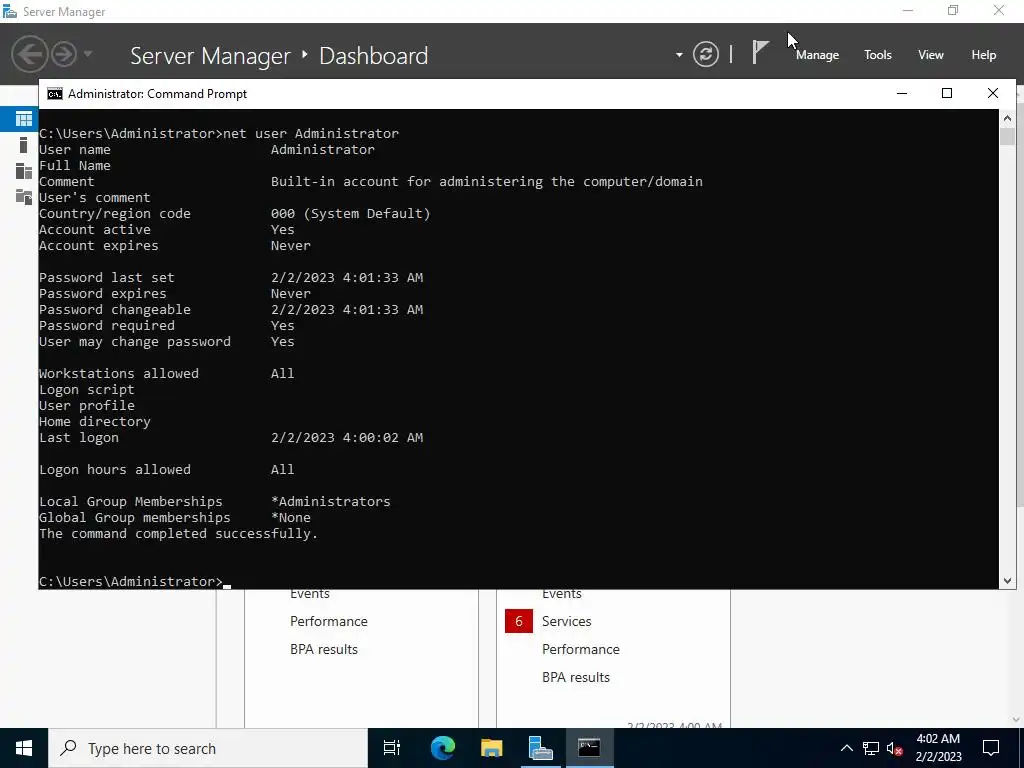Click the Dashboard breadcrumb title

tap(374, 56)
